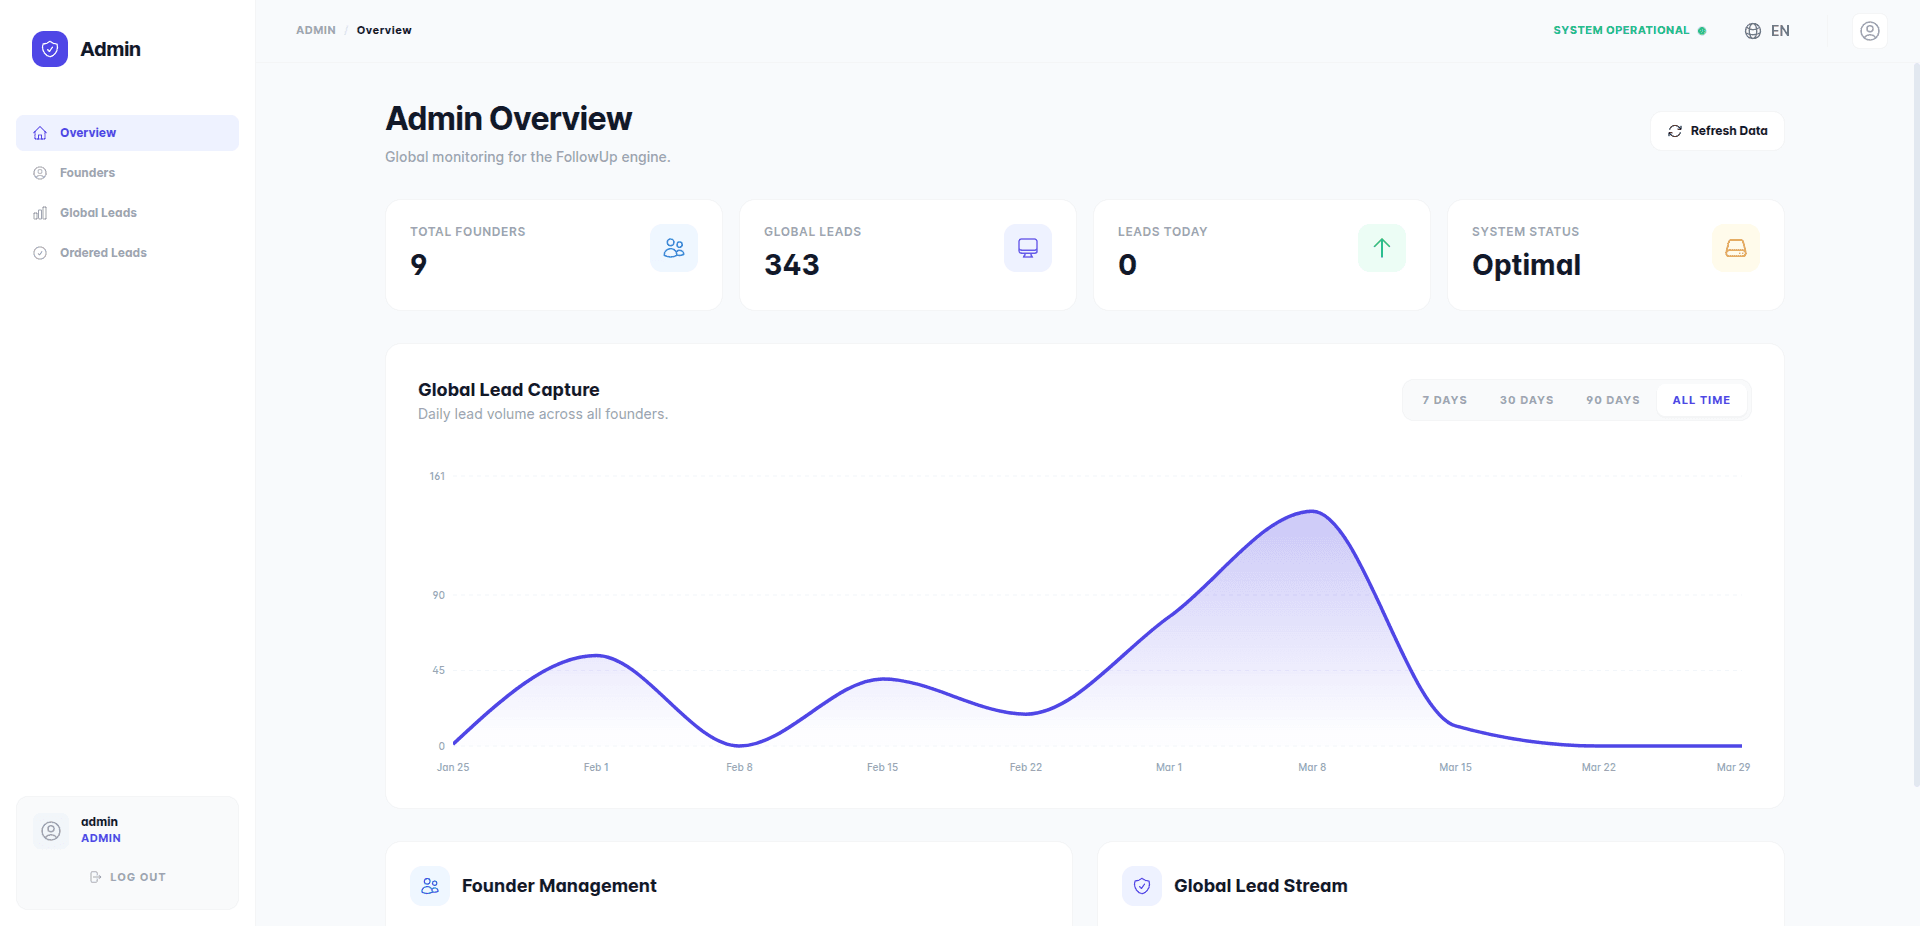Click the green status dot
Viewport: 1920px width, 926px height.
click(x=1702, y=31)
